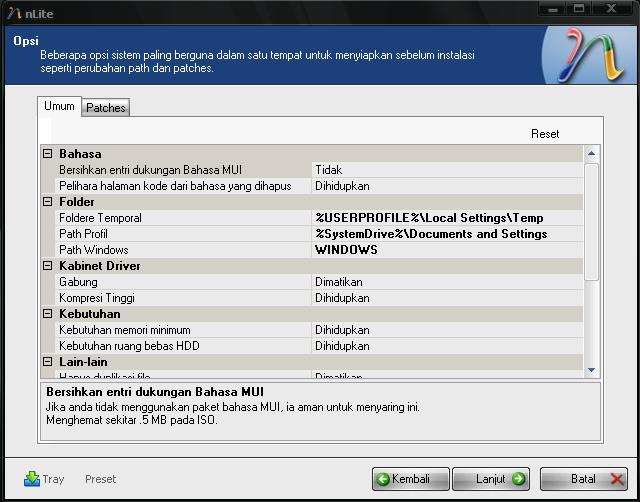This screenshot has height=502, width=640.
Task: Edit the Foldere Temporal path value
Action: (448, 218)
